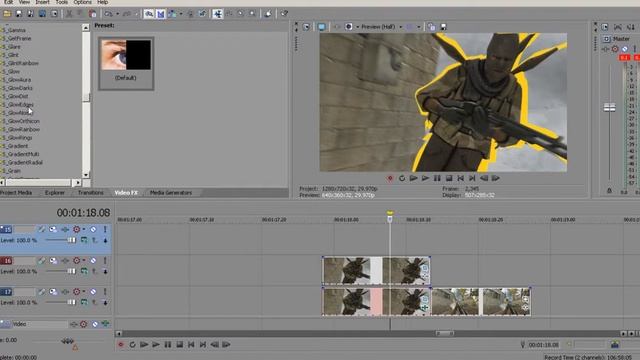Click Save Snapshot to File icon
The image size is (640, 360).
443,27
